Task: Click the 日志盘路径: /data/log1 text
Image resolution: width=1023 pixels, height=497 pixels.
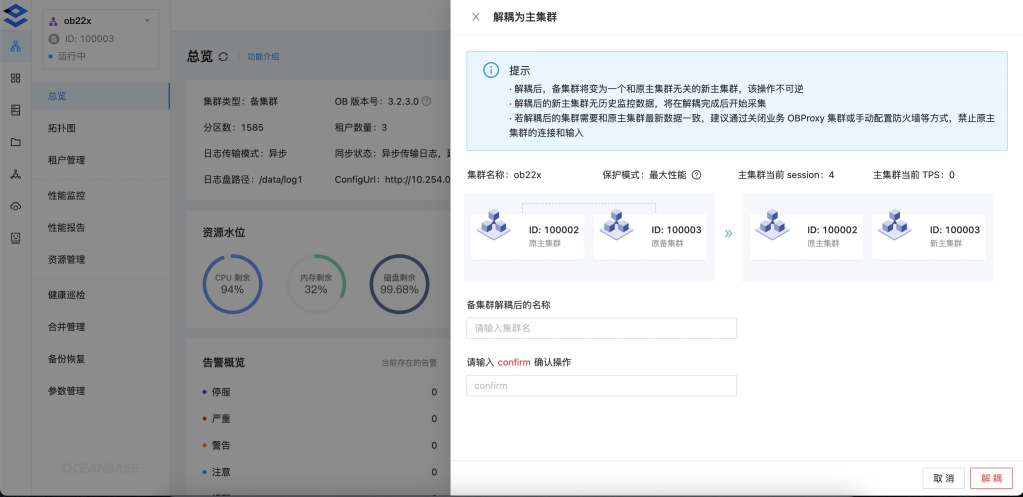Action: (x=252, y=179)
